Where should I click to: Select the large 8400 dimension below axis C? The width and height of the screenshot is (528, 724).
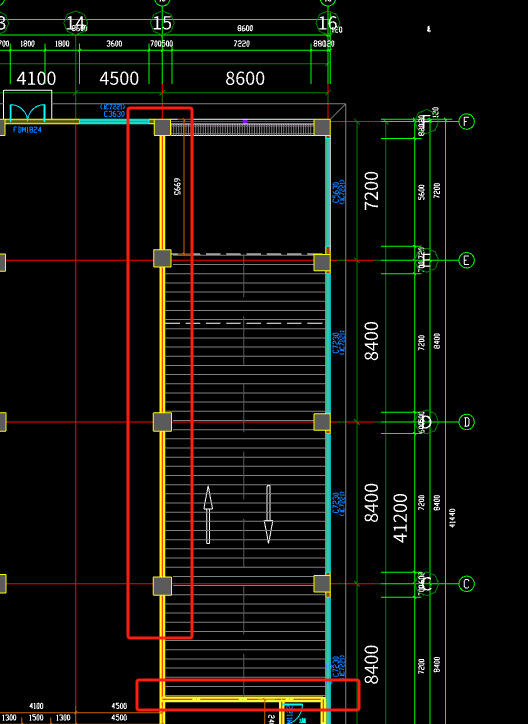pyautogui.click(x=372, y=664)
